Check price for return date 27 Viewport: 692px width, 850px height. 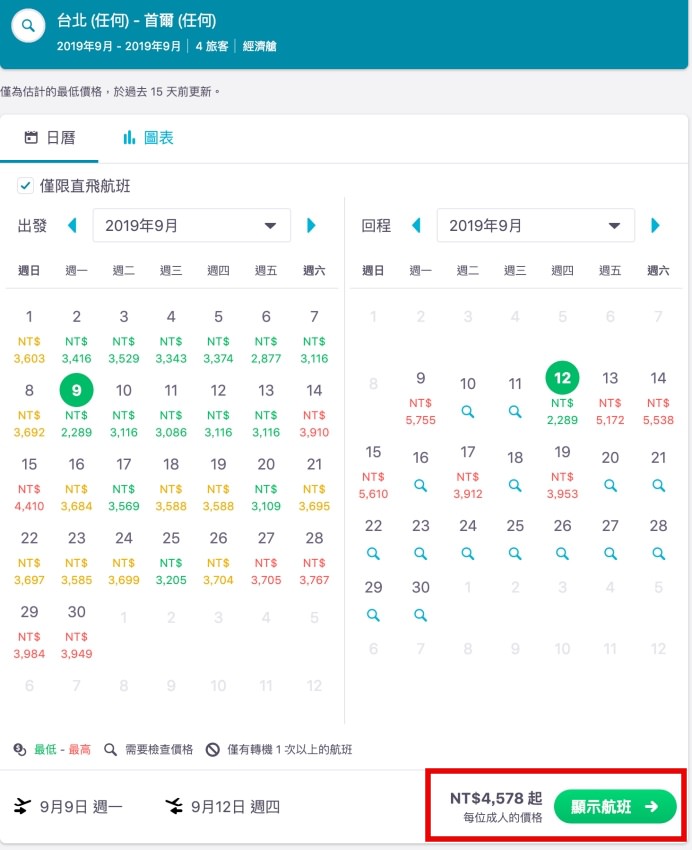tap(610, 553)
